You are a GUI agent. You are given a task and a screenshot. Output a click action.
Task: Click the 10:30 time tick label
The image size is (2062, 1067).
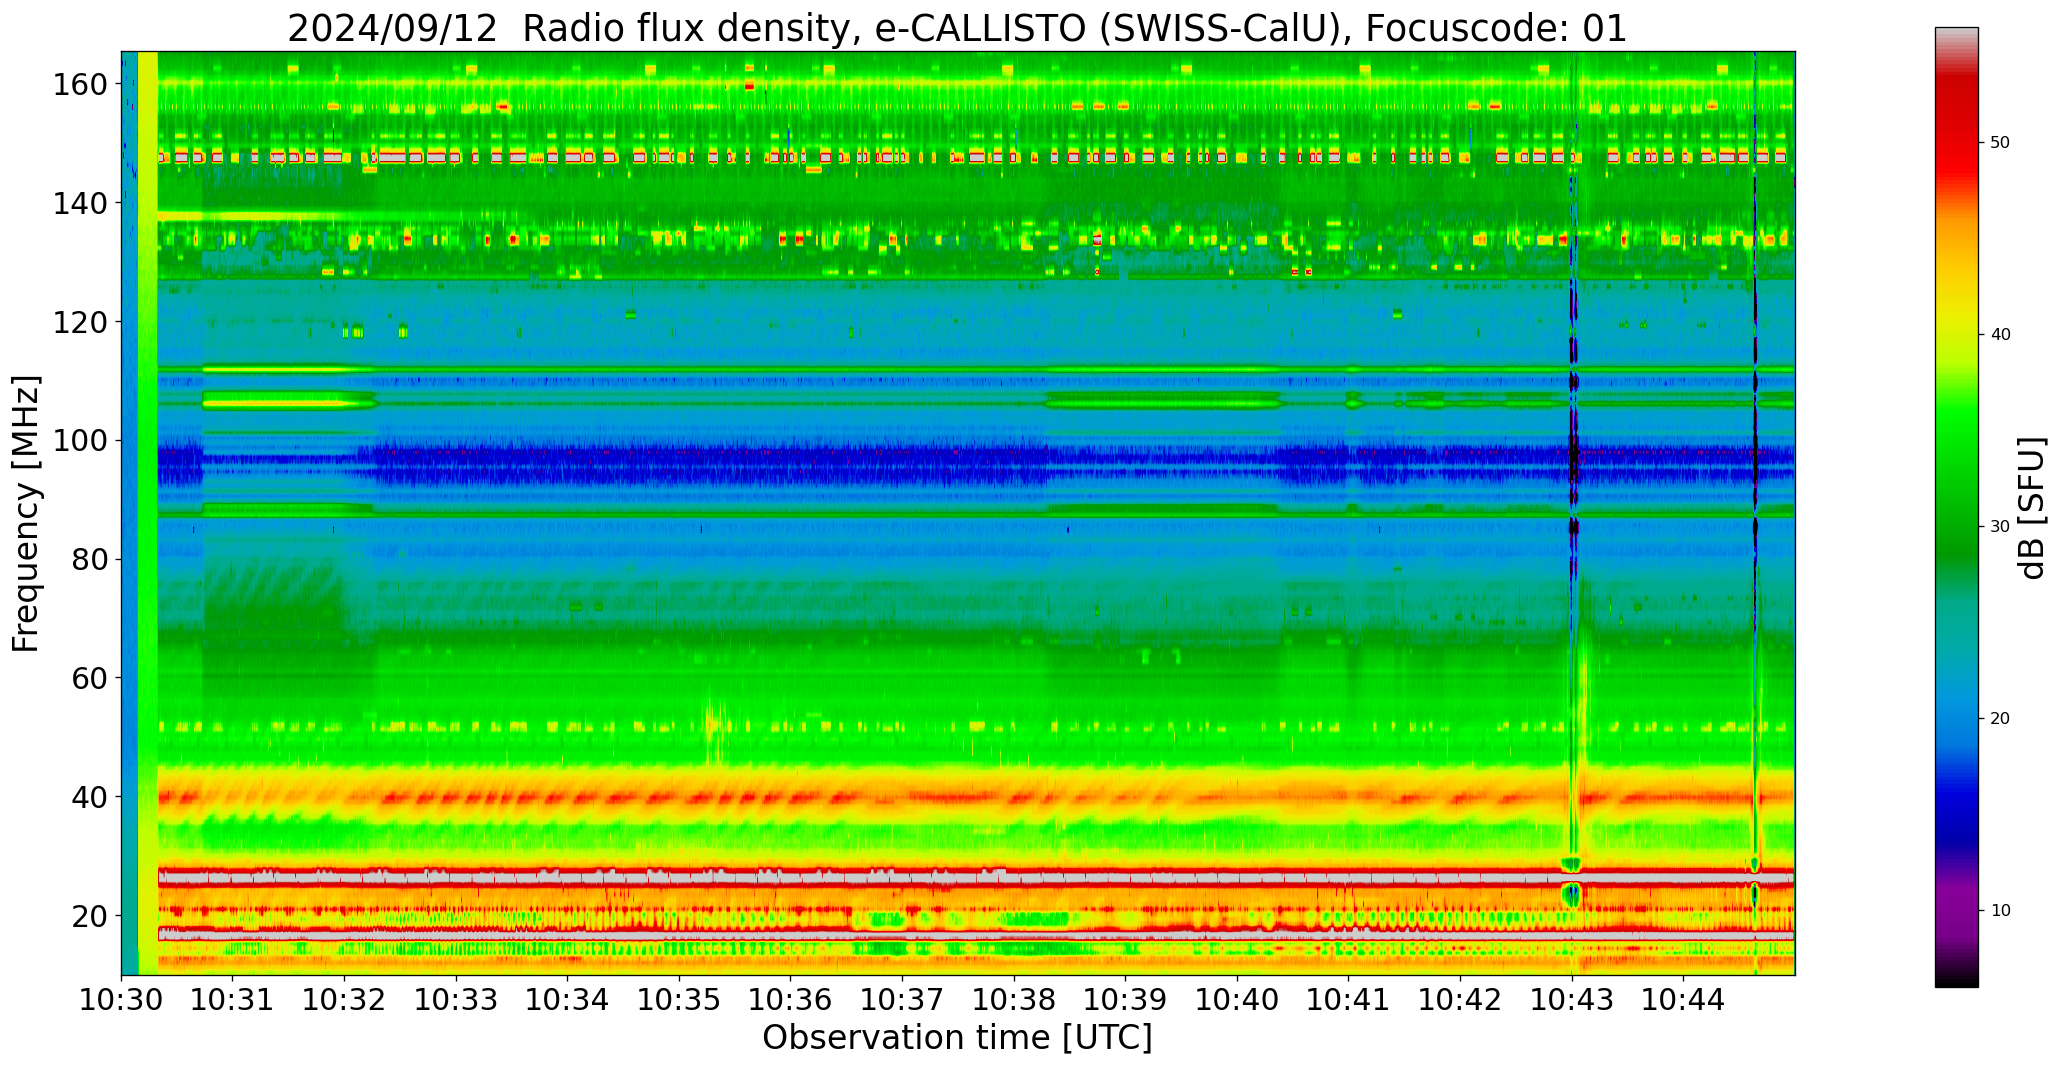pos(122,999)
